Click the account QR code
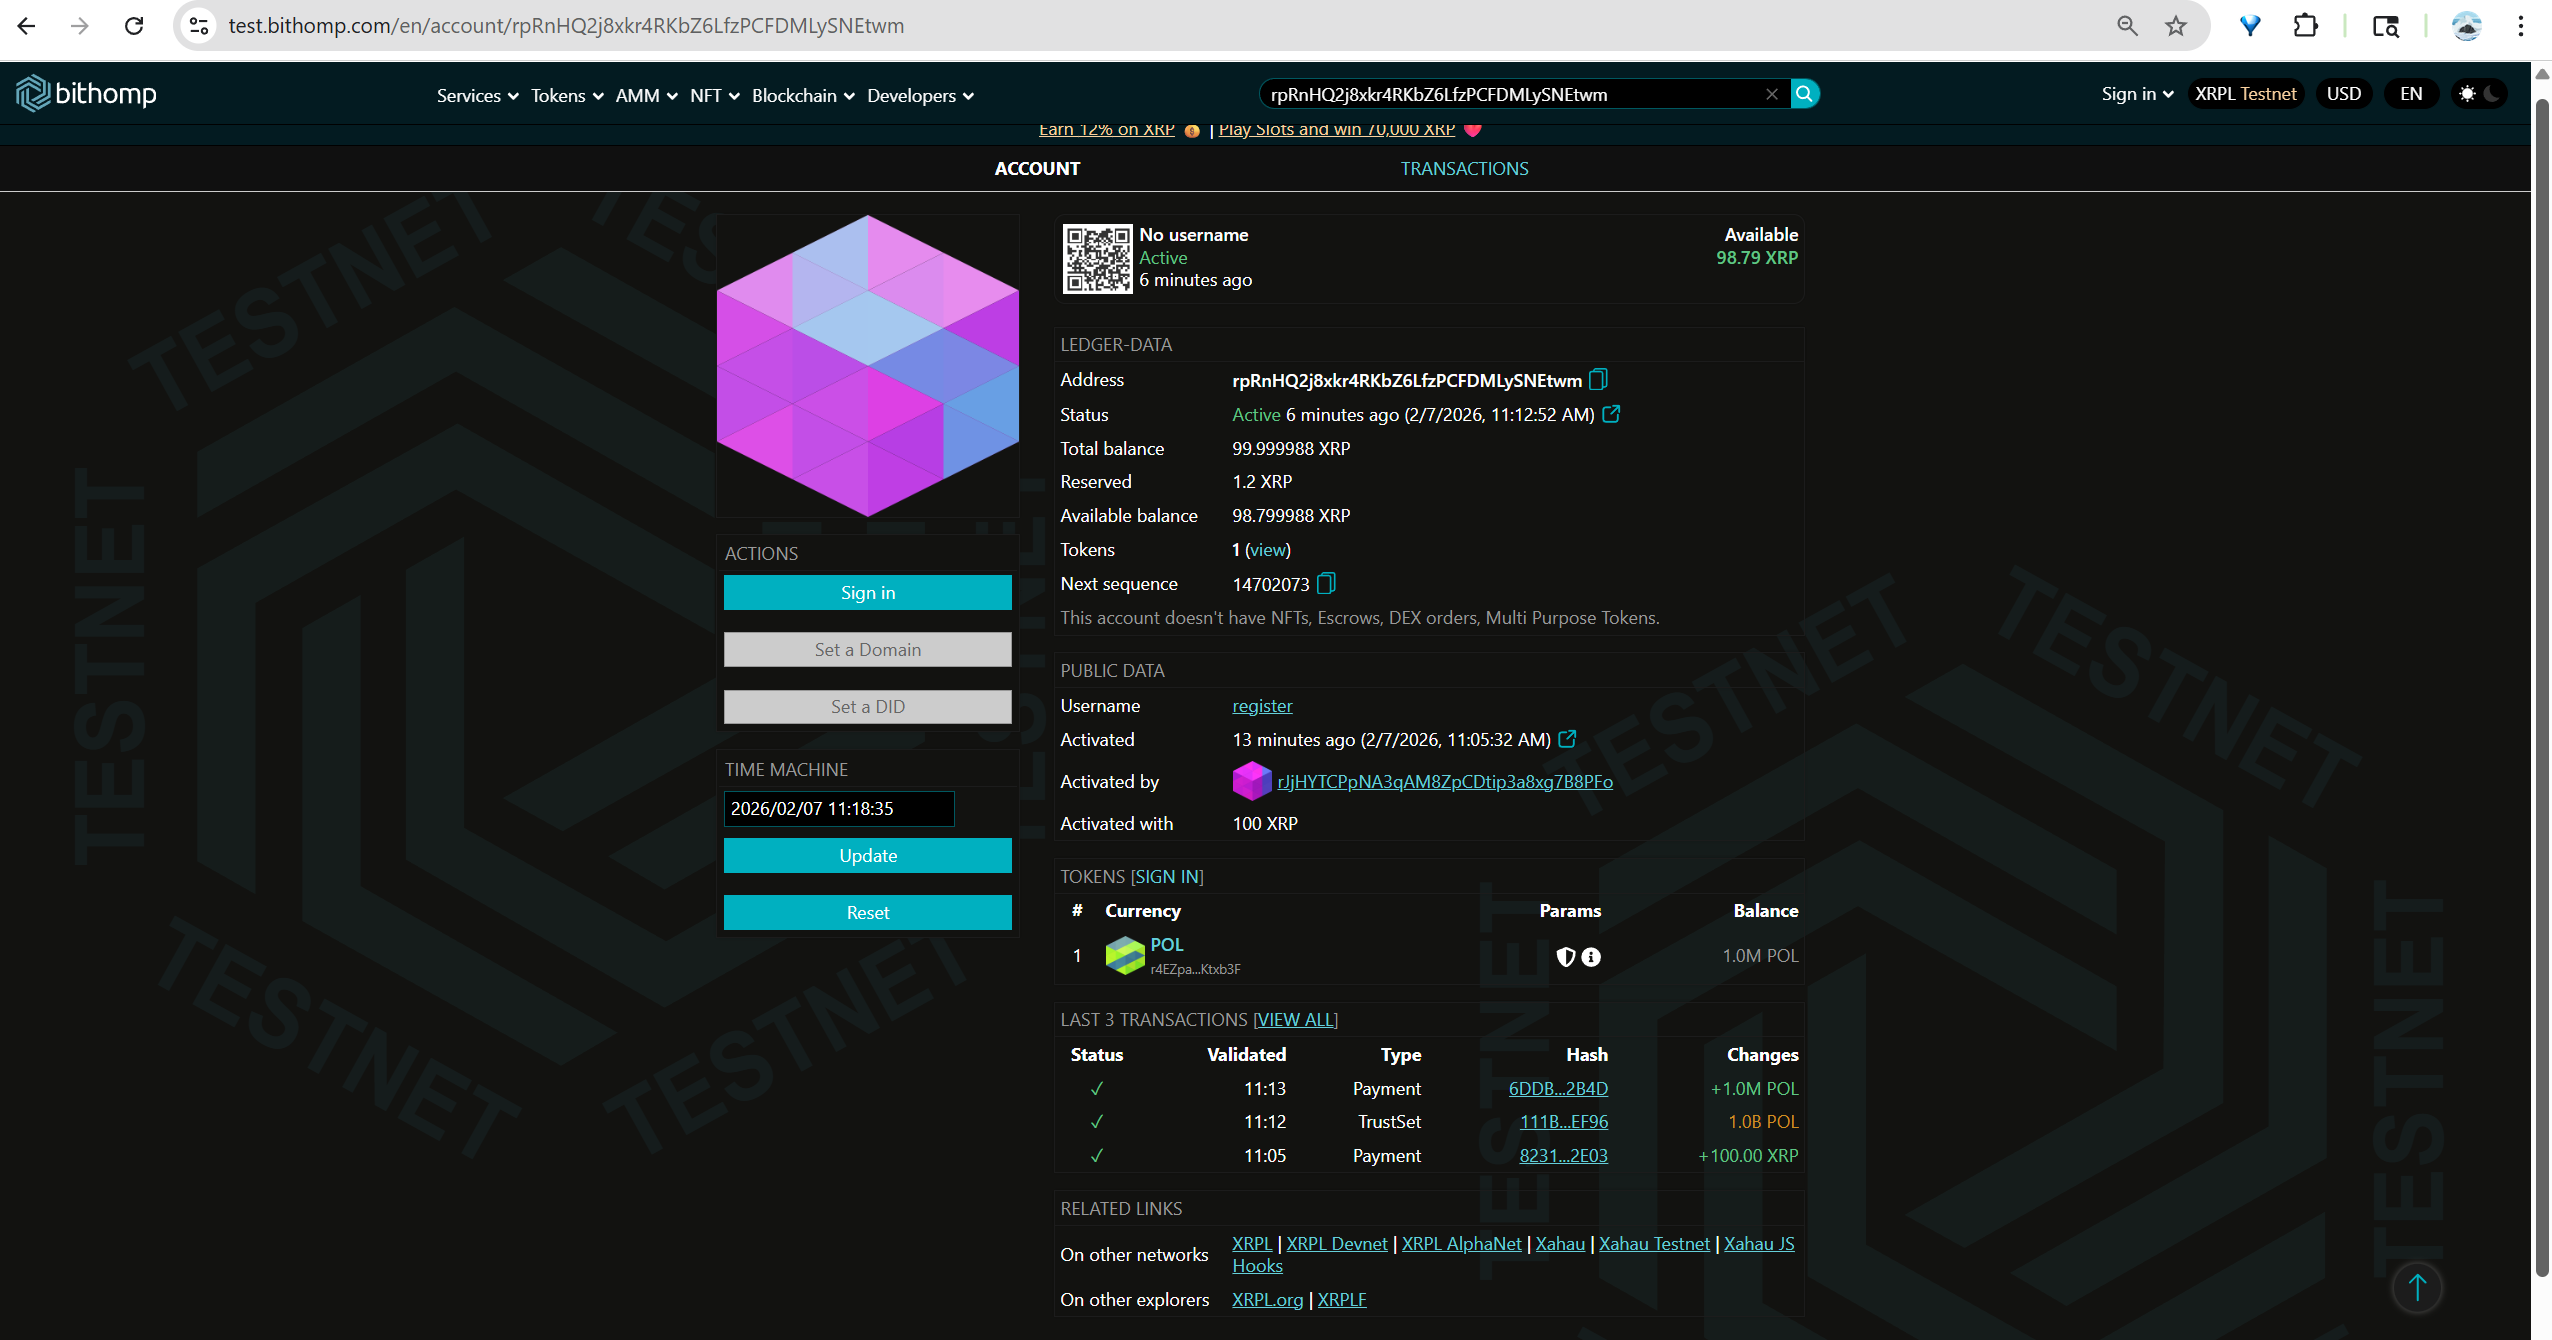2552x1340 pixels. [x=1097, y=258]
